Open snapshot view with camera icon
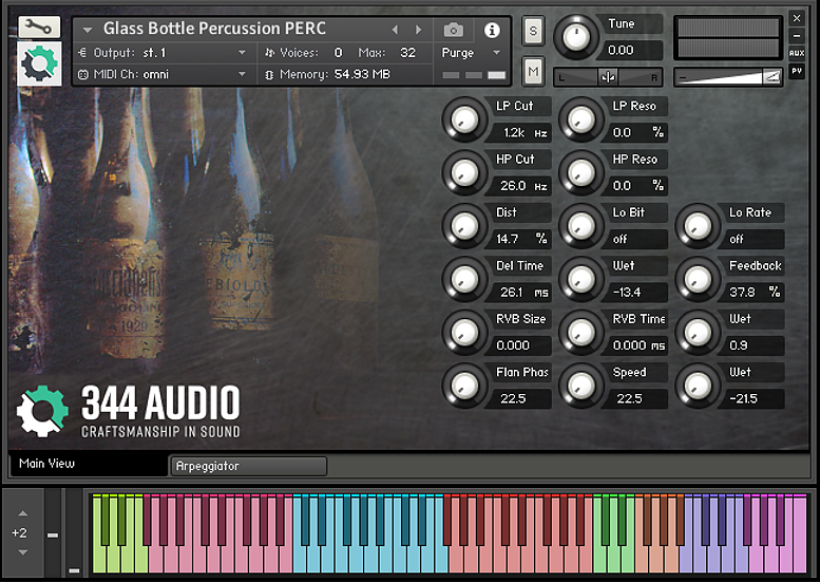820x582 pixels. pyautogui.click(x=453, y=30)
